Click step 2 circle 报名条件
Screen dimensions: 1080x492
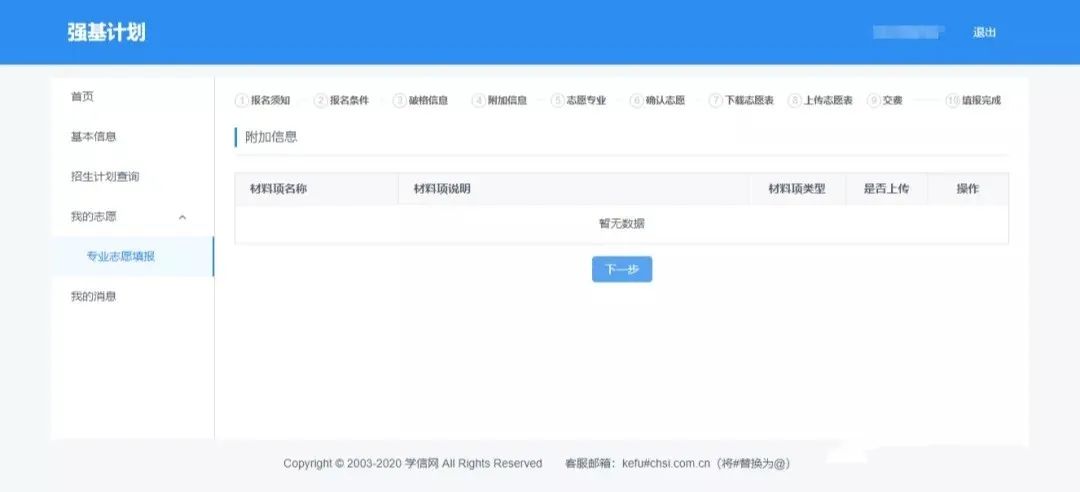320,100
